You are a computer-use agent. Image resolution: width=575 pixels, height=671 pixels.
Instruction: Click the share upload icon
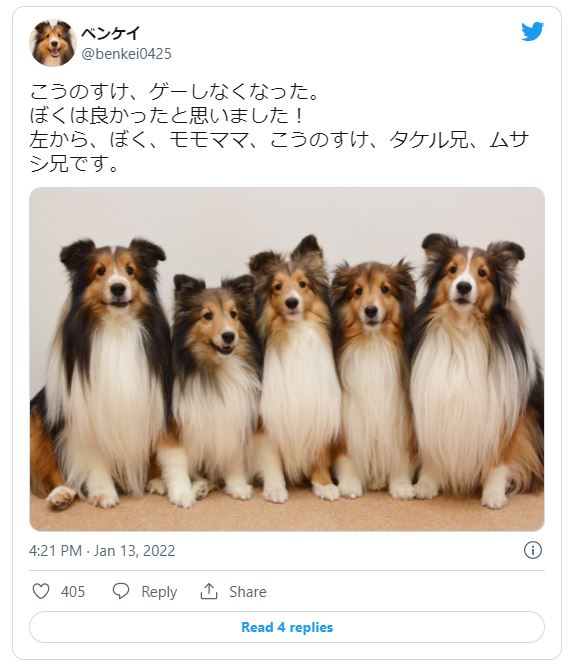(x=209, y=591)
